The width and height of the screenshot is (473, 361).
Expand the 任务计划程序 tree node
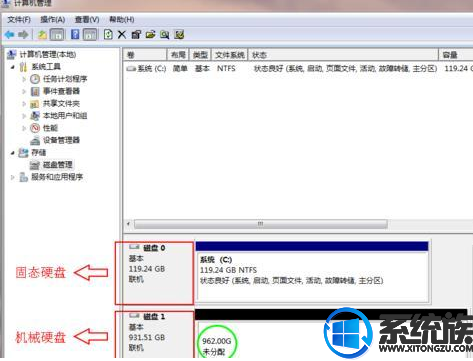[24, 79]
